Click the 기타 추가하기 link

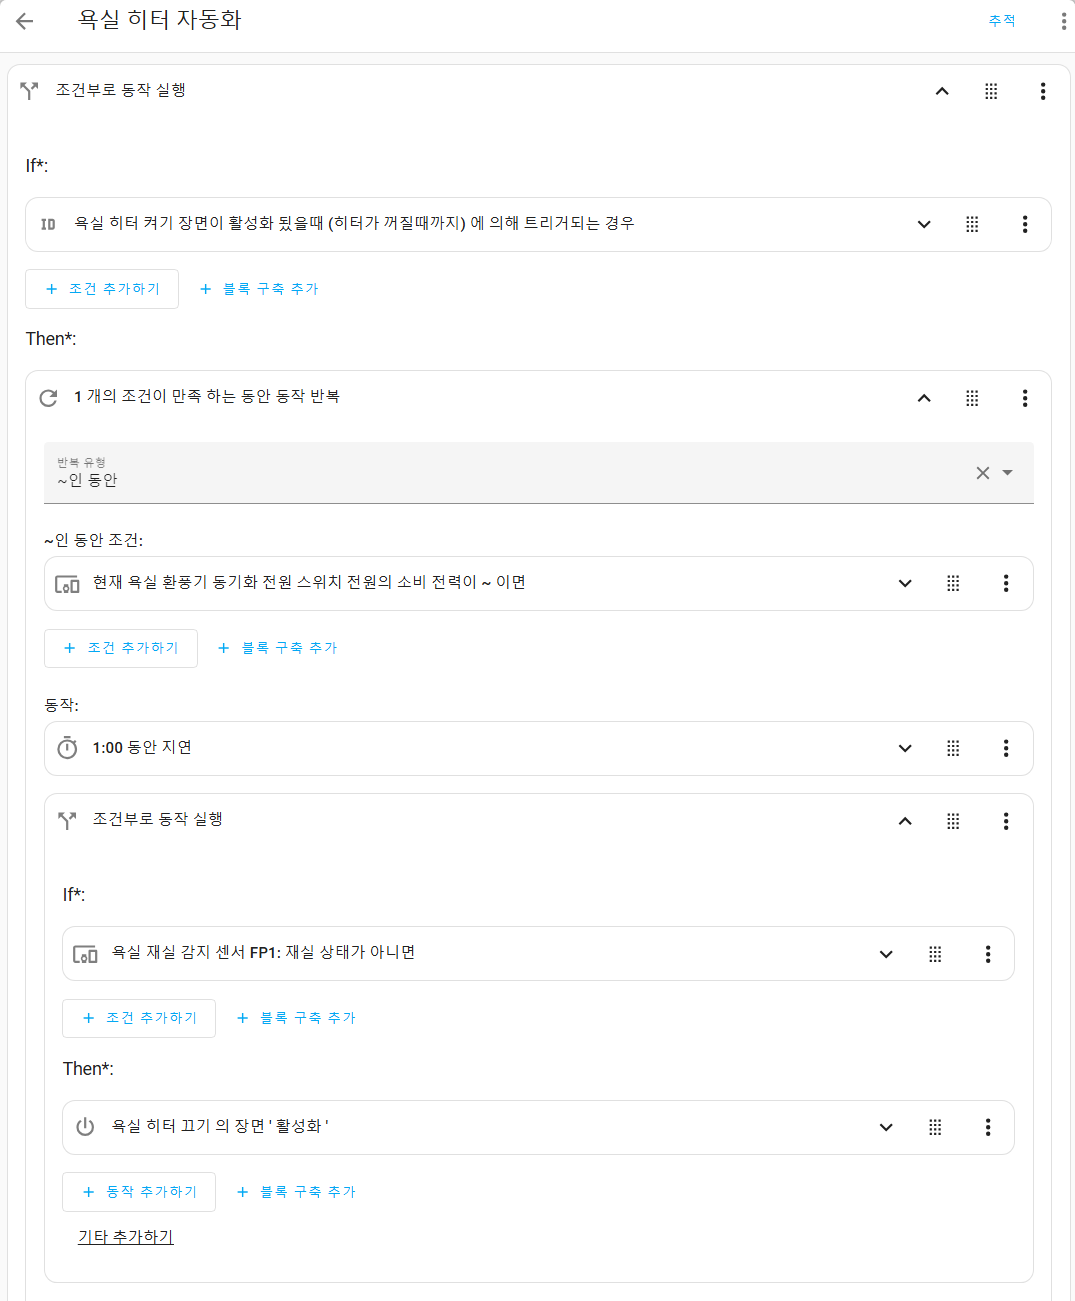pyautogui.click(x=126, y=1237)
